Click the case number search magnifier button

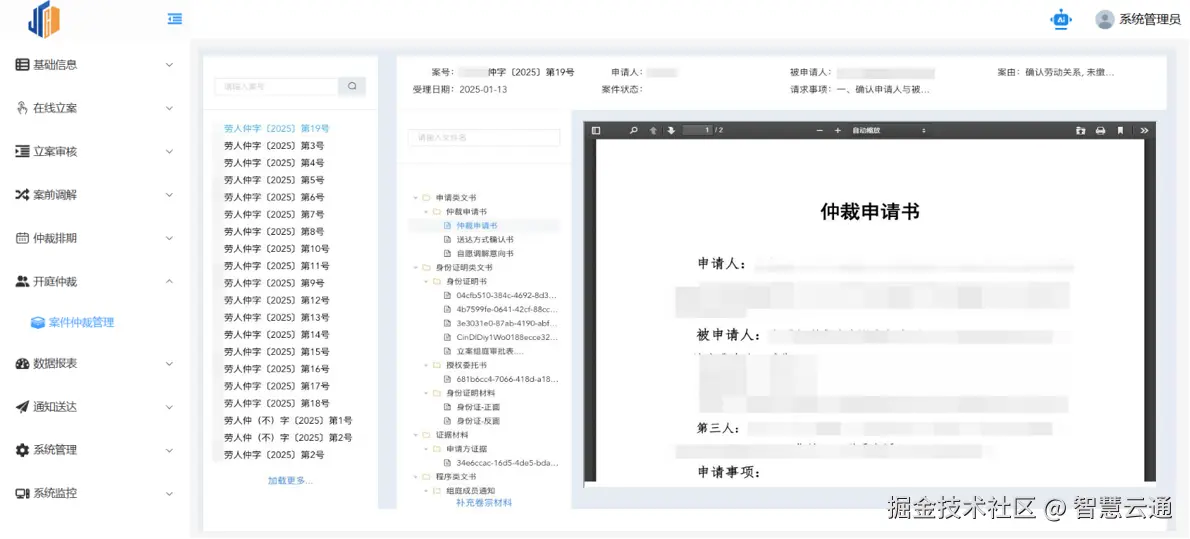pyautogui.click(x=352, y=87)
